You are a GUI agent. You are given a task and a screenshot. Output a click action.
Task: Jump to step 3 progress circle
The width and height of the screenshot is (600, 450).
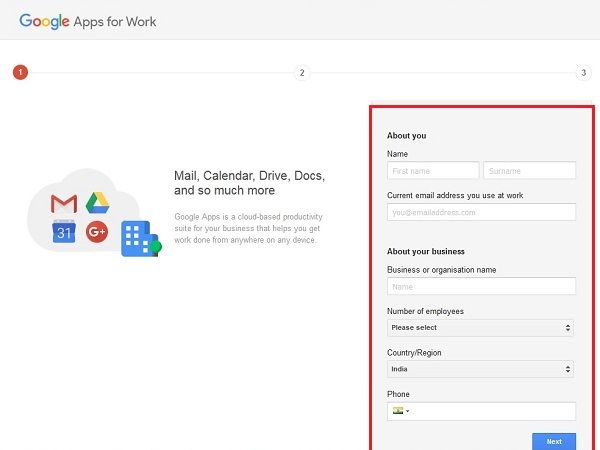583,72
